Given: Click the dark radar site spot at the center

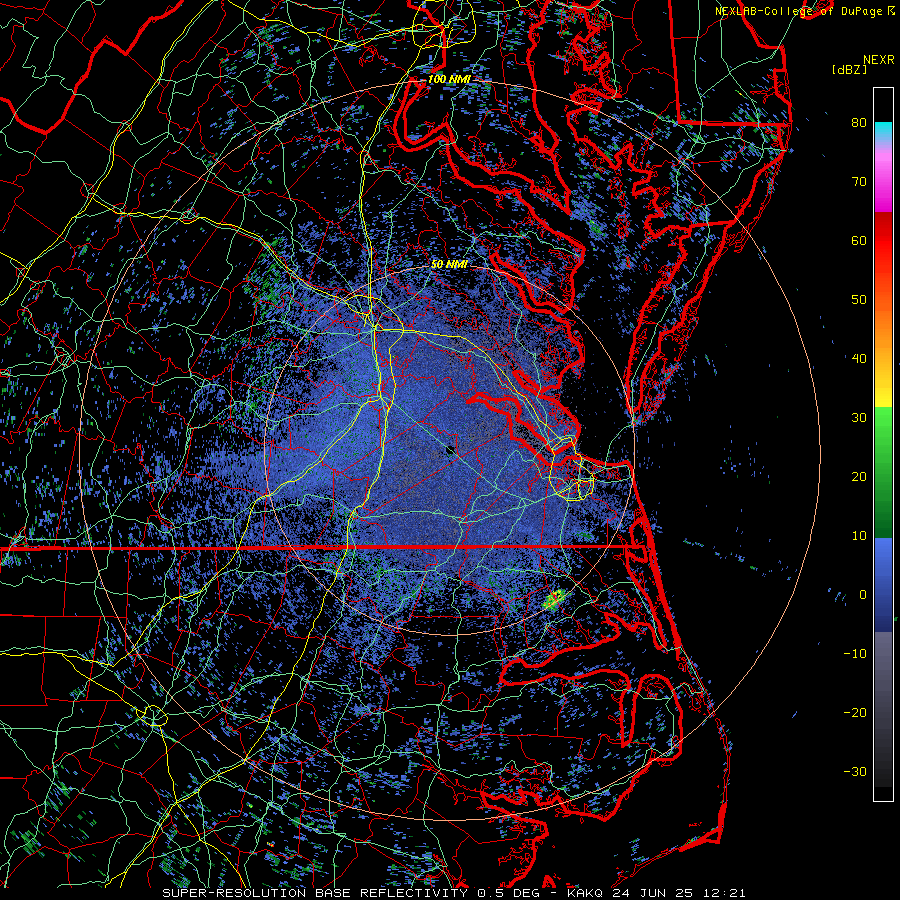Looking at the screenshot, I should click(450, 451).
